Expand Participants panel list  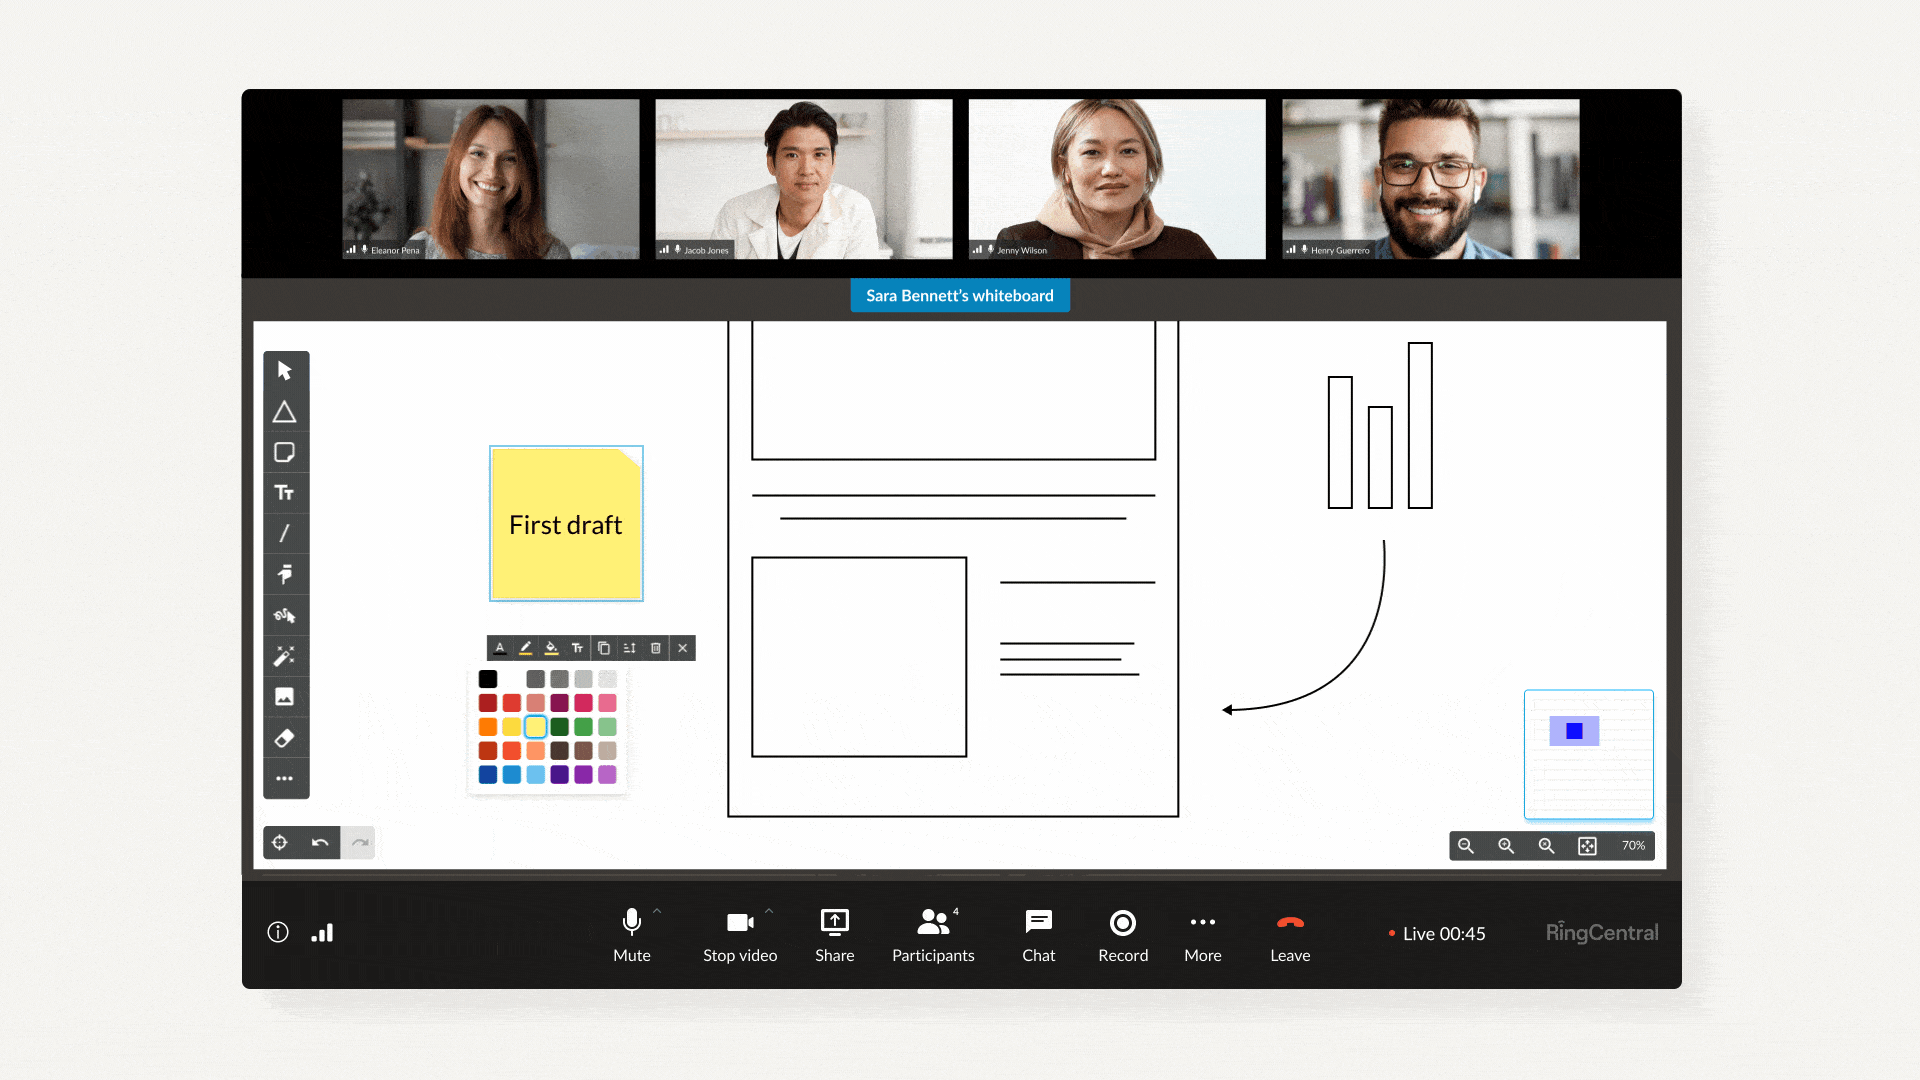[x=932, y=934]
